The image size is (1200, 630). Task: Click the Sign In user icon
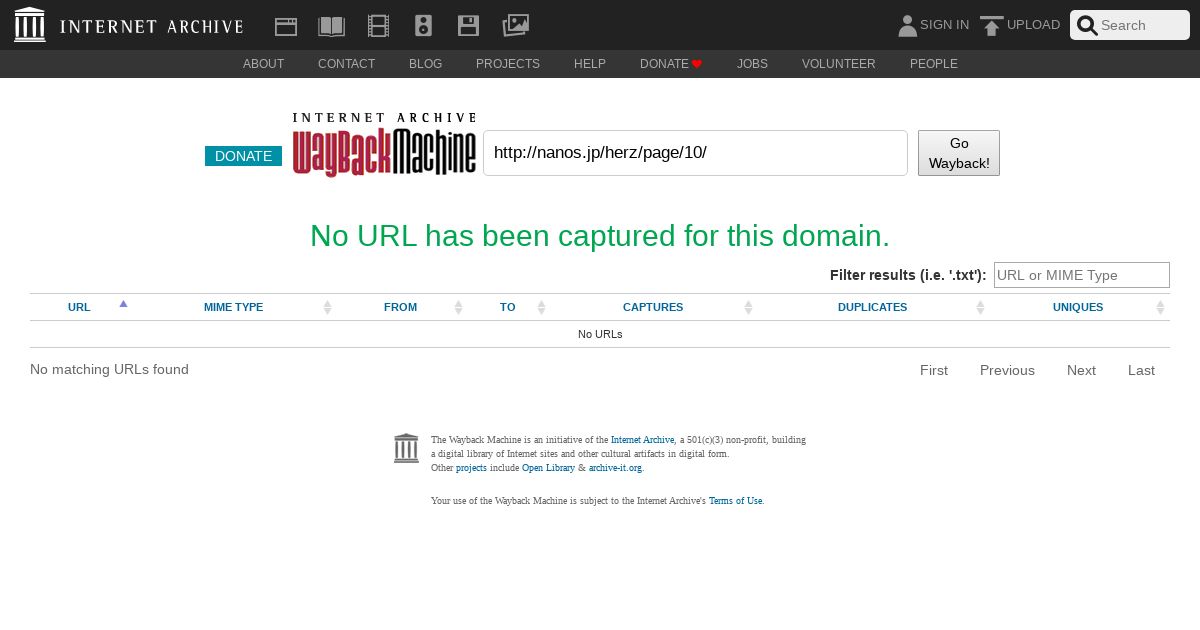click(907, 25)
